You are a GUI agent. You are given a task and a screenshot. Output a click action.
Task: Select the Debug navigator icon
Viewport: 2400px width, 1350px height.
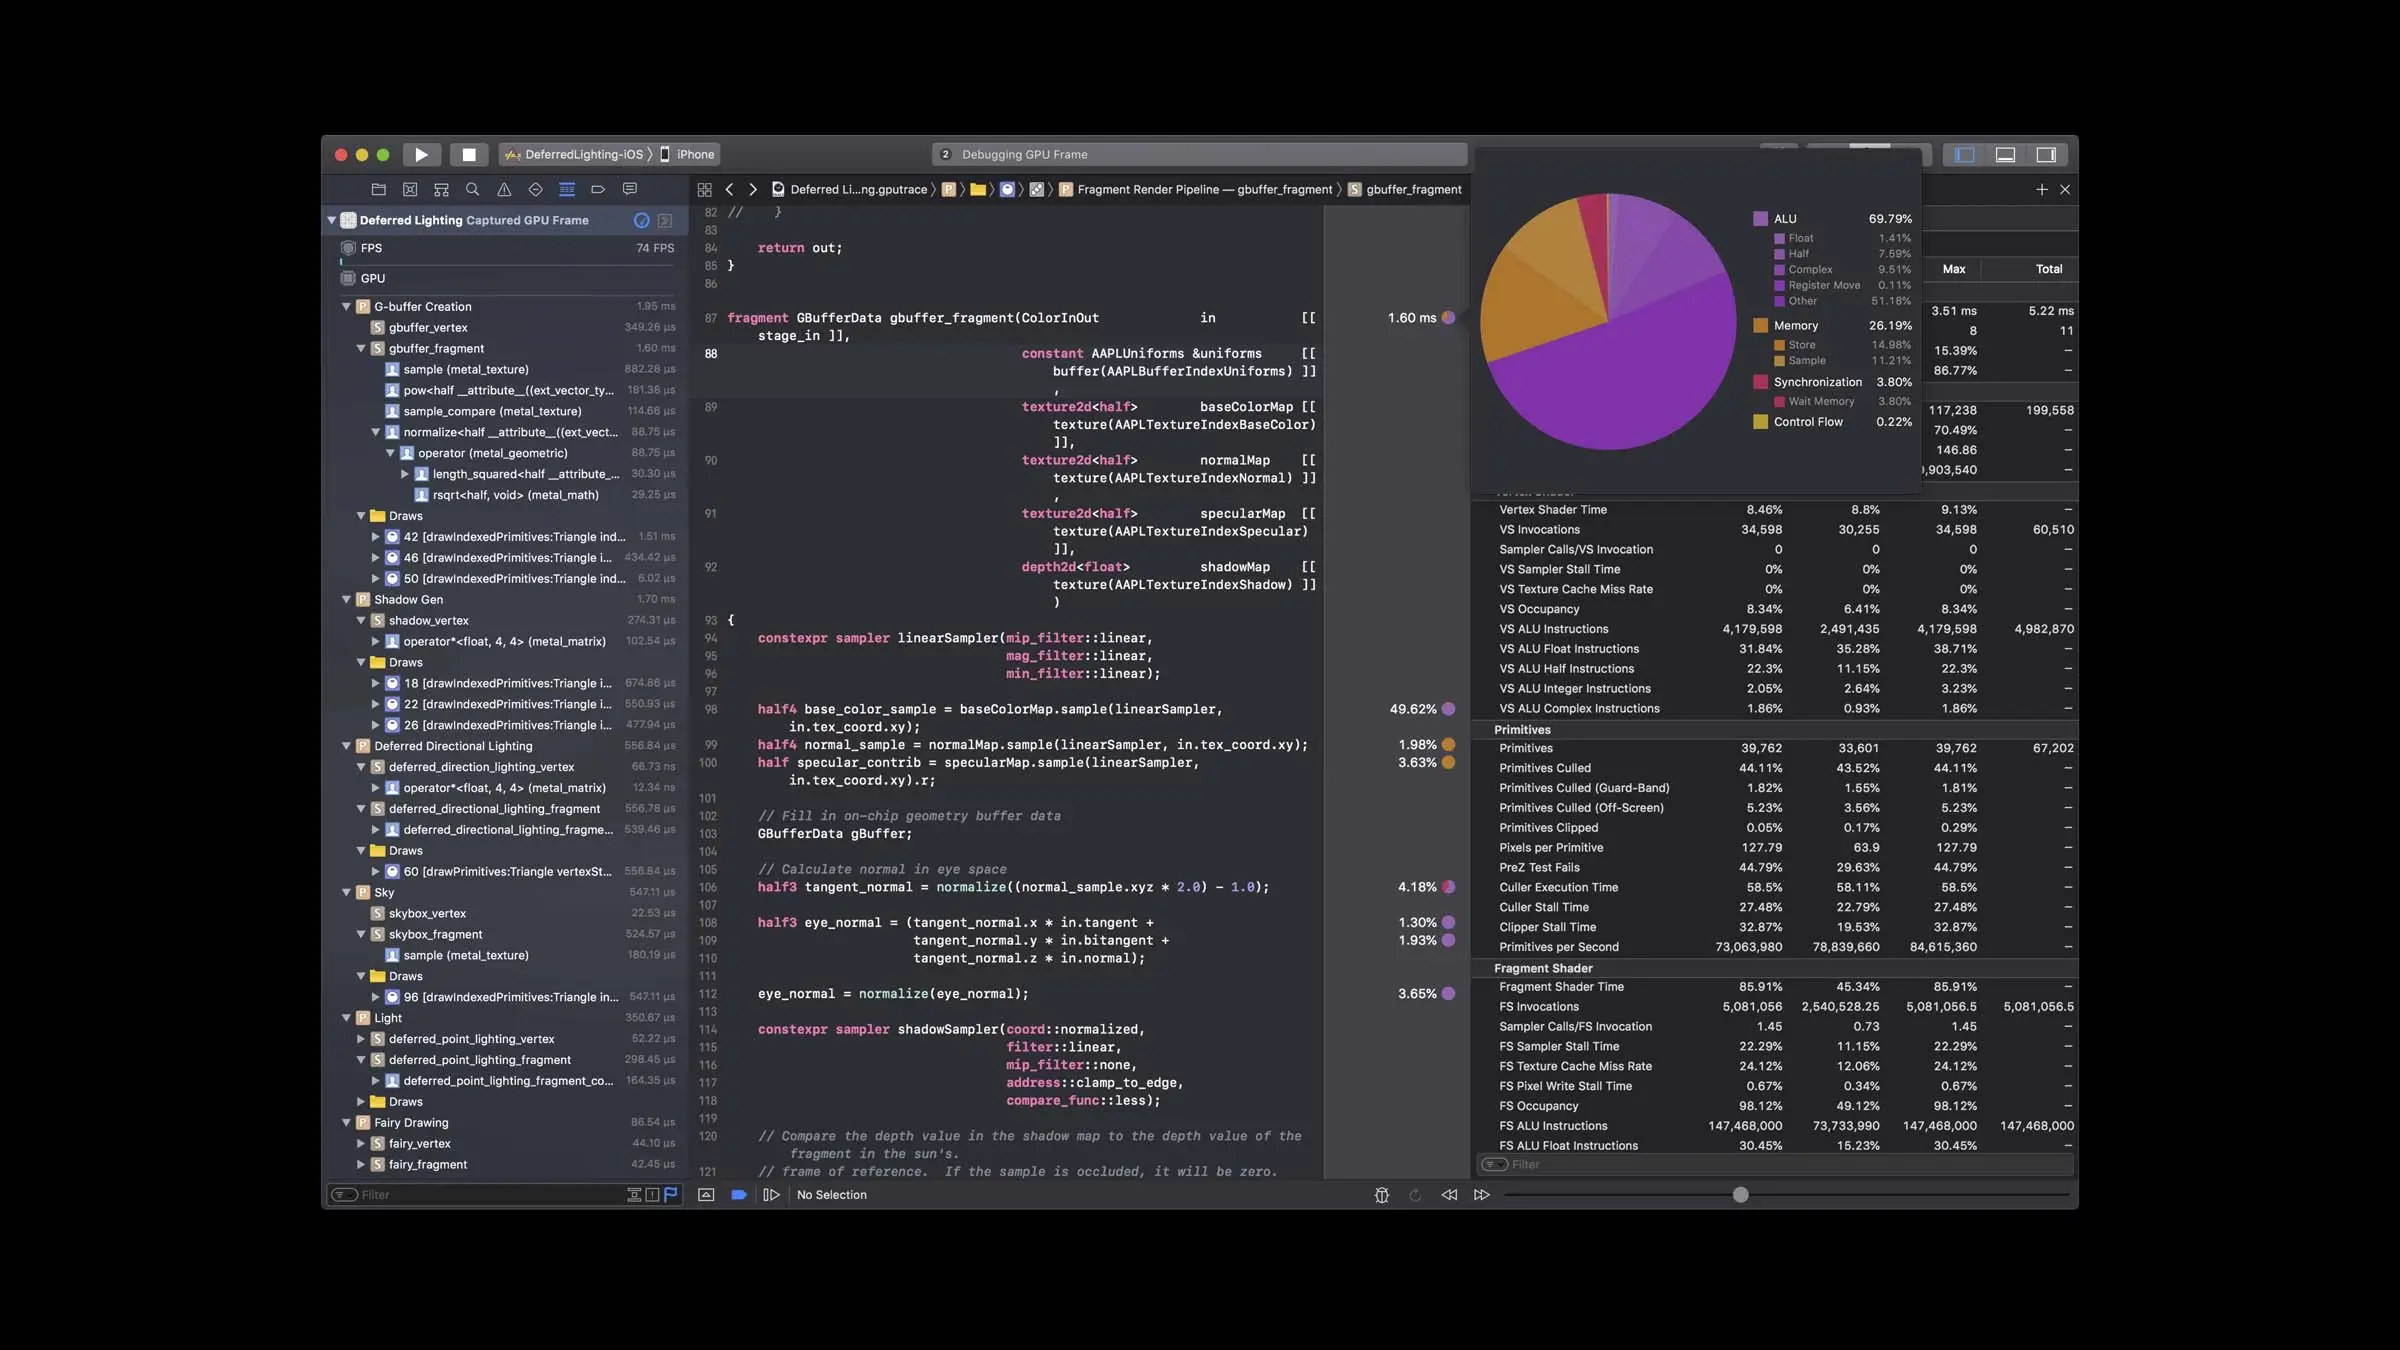coord(567,189)
